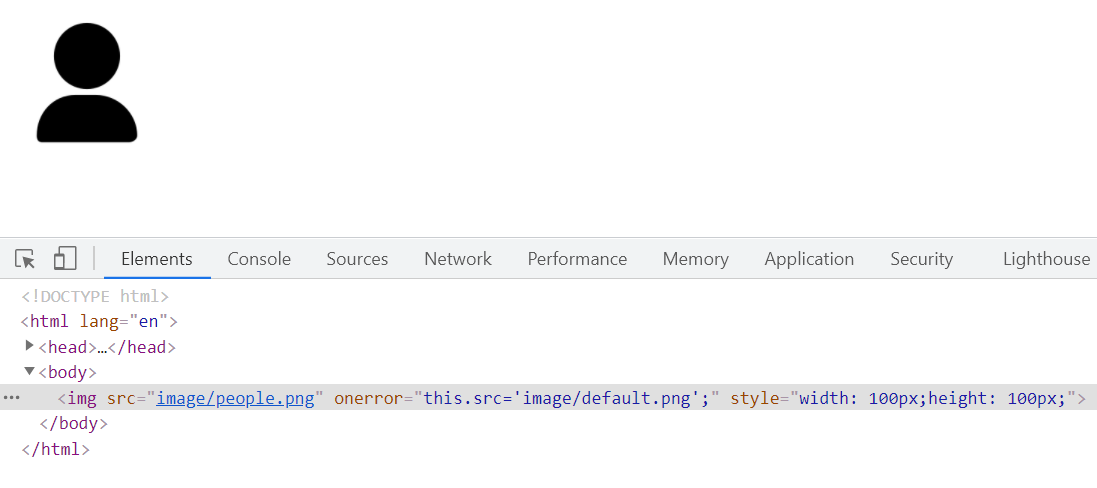
Task: Click the onerror attribute value text
Action: pyautogui.click(x=566, y=399)
